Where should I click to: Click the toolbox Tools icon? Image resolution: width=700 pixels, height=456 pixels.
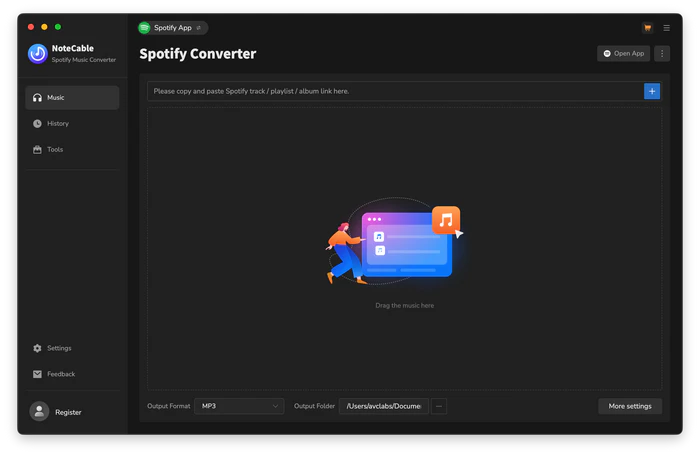pos(38,150)
